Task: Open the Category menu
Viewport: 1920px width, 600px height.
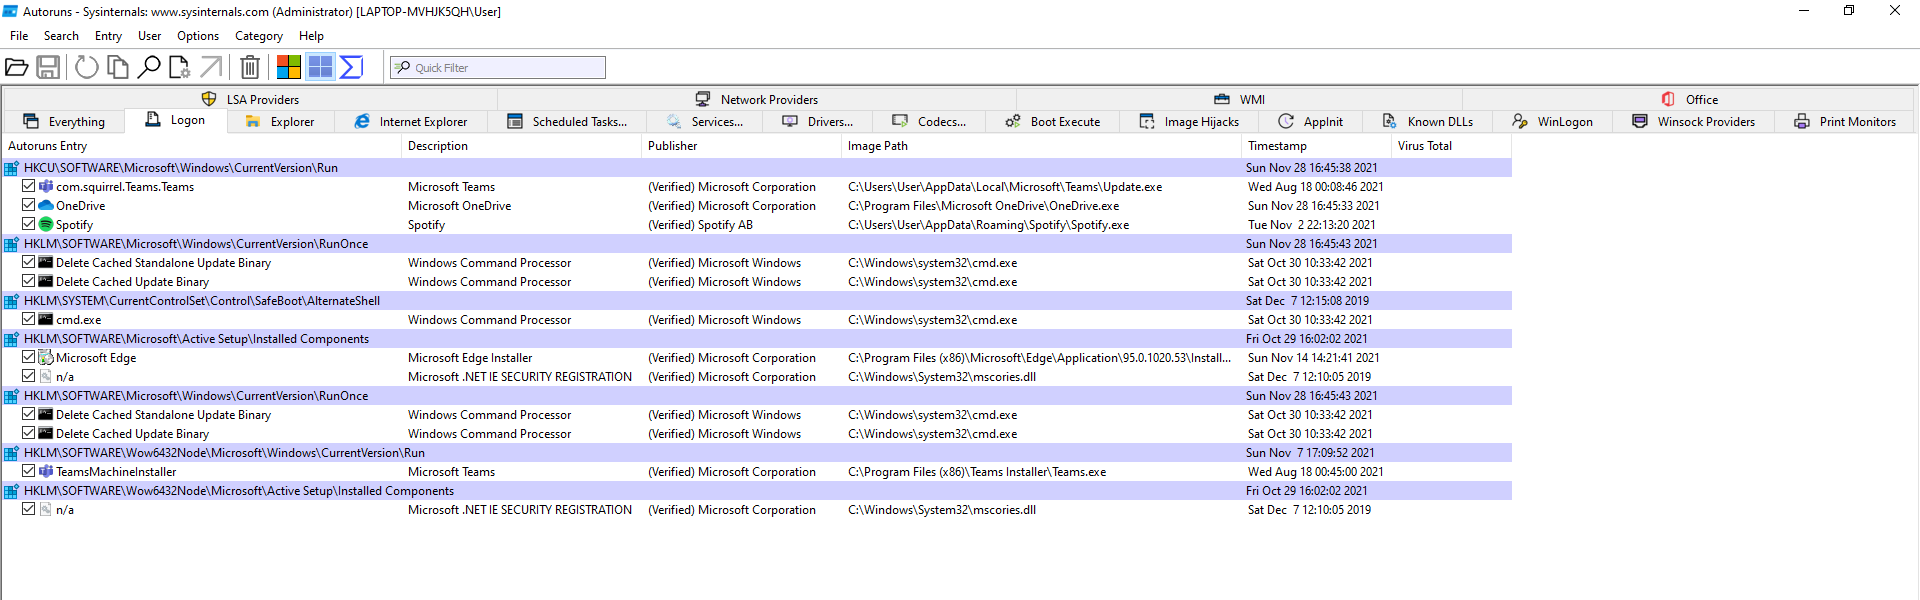Action: click(x=259, y=36)
